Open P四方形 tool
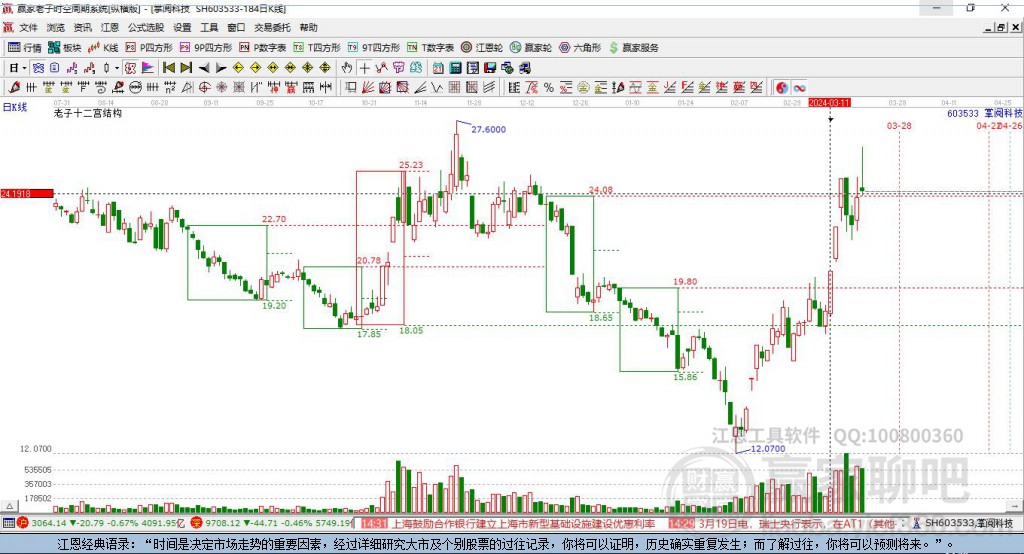Screen dimensions: 1024x554 (x=149, y=48)
